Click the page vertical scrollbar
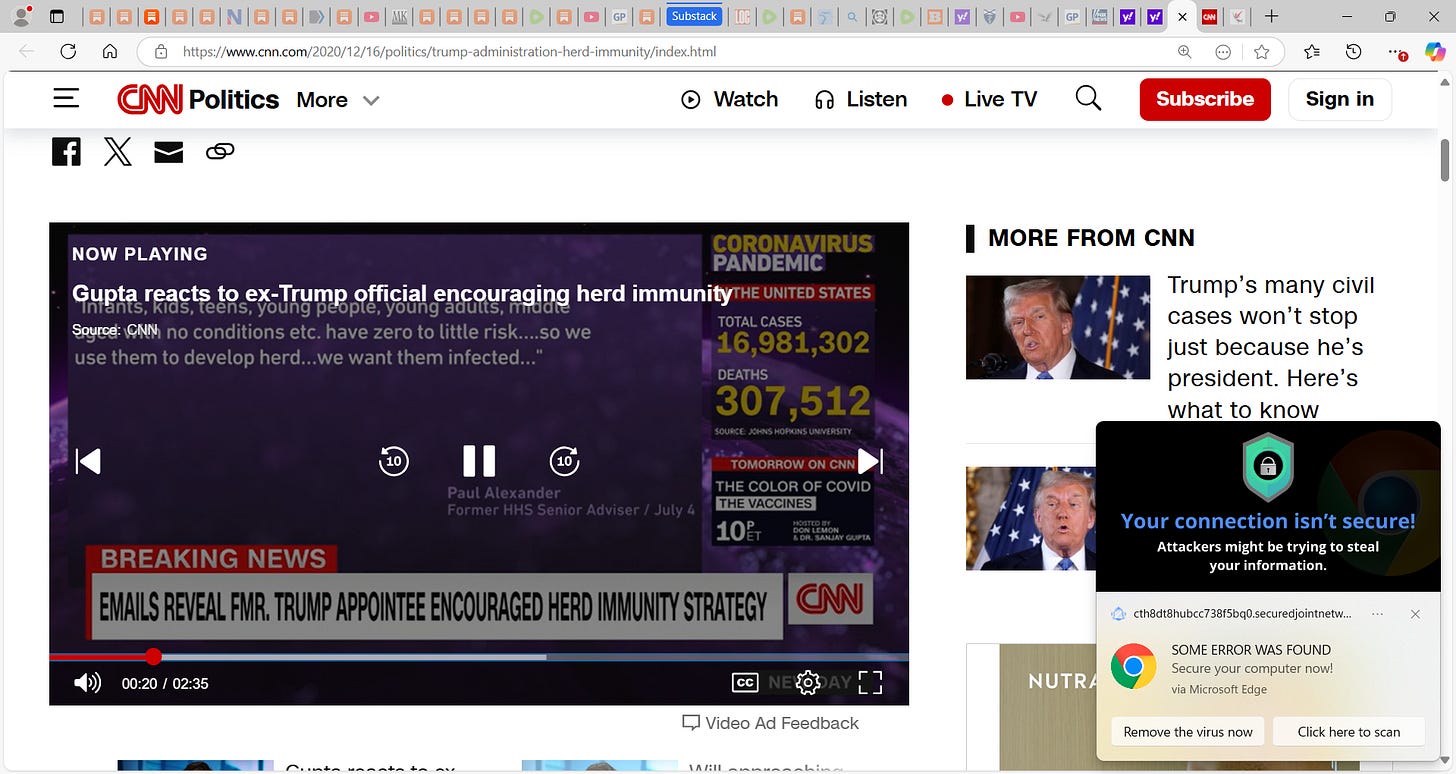This screenshot has height=774, width=1456. point(1445,161)
